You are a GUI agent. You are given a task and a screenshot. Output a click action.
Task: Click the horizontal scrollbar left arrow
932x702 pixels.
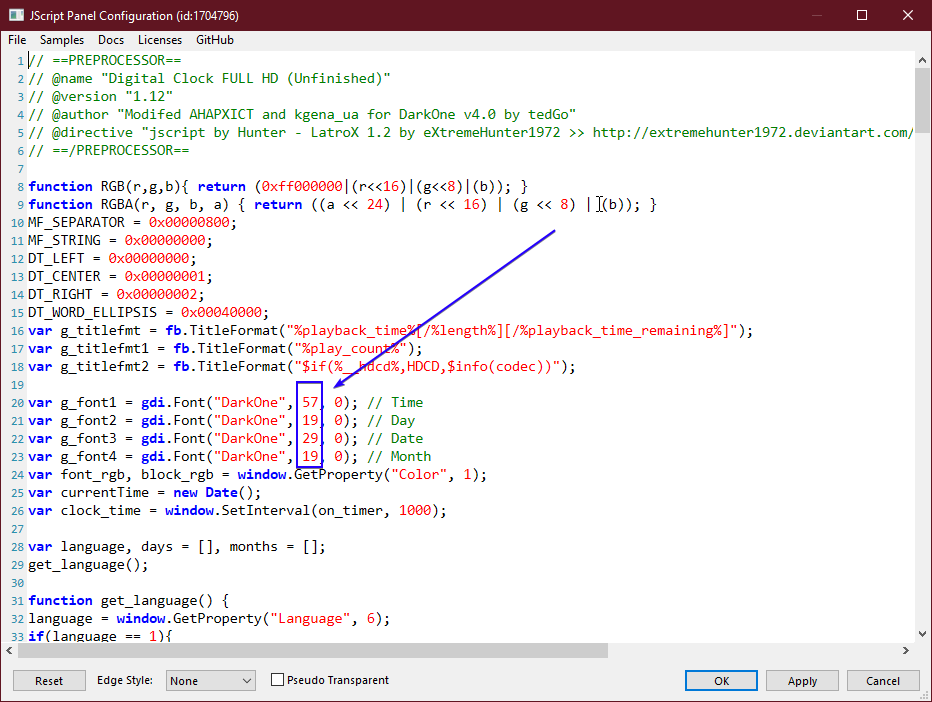[10, 650]
